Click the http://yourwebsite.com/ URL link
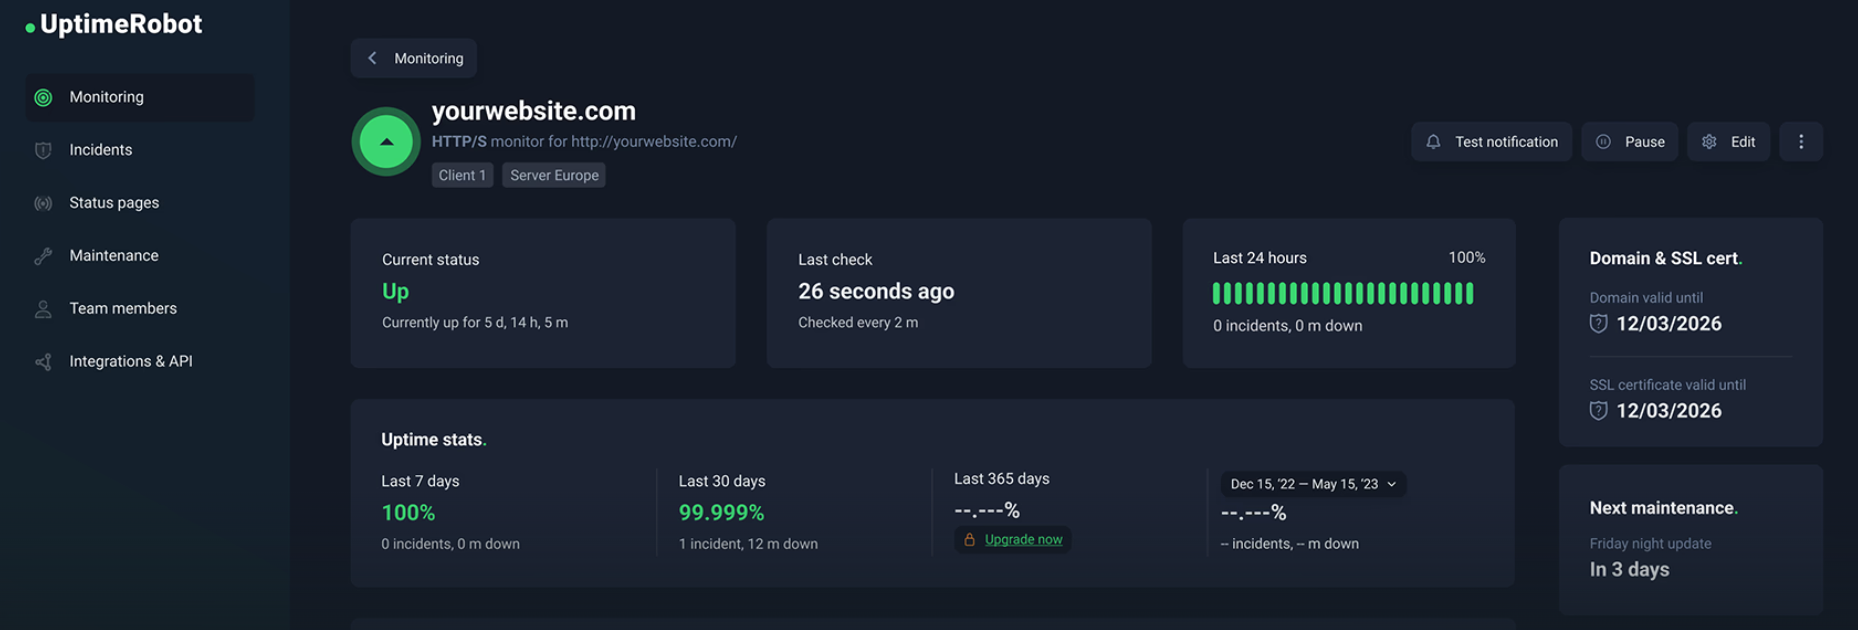 coord(654,142)
